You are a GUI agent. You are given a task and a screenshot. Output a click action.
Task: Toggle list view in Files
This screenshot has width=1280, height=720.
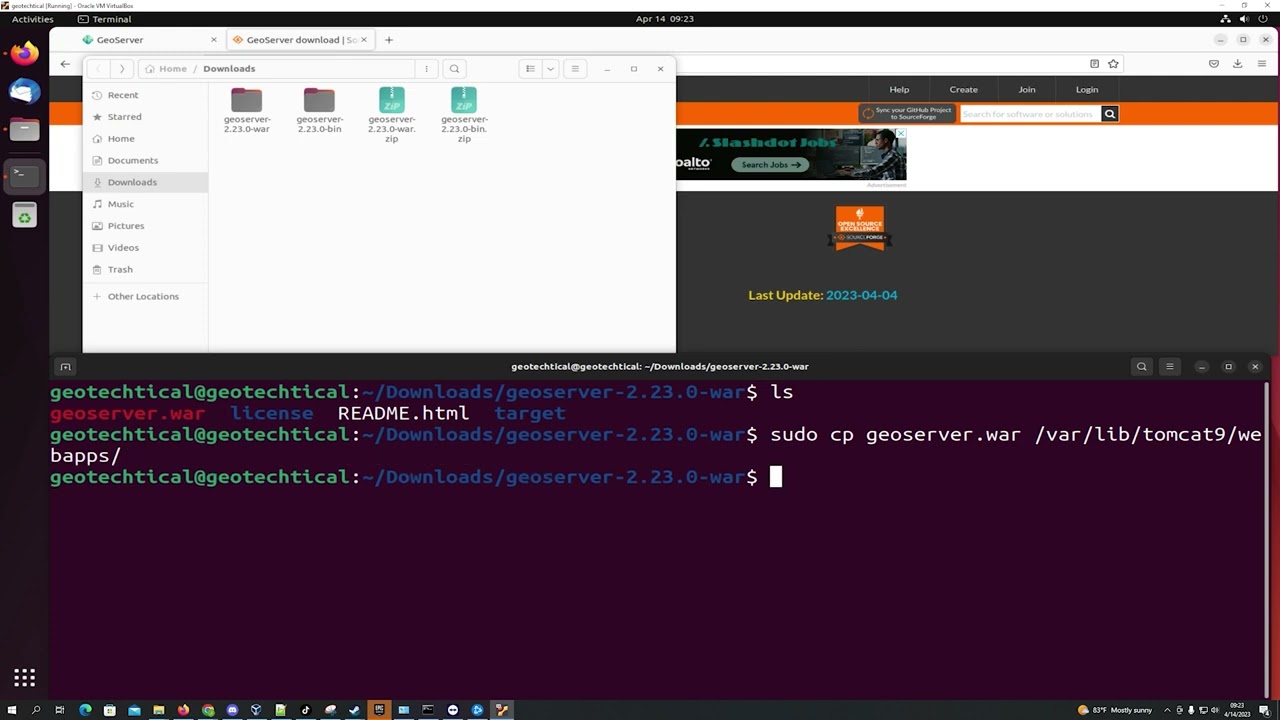coord(530,69)
